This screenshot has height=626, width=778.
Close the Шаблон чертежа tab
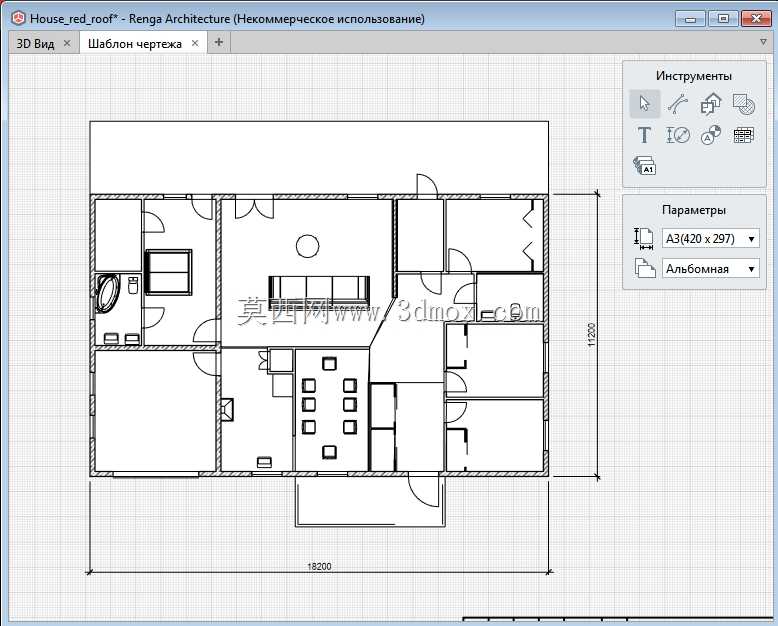click(195, 43)
